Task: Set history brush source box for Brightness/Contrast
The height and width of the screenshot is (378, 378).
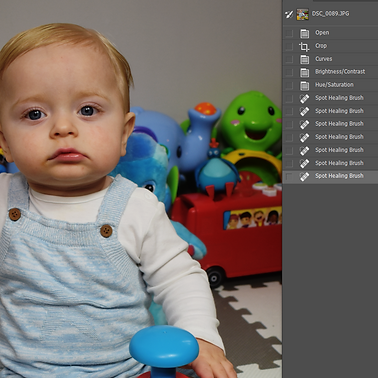Action: (289, 72)
